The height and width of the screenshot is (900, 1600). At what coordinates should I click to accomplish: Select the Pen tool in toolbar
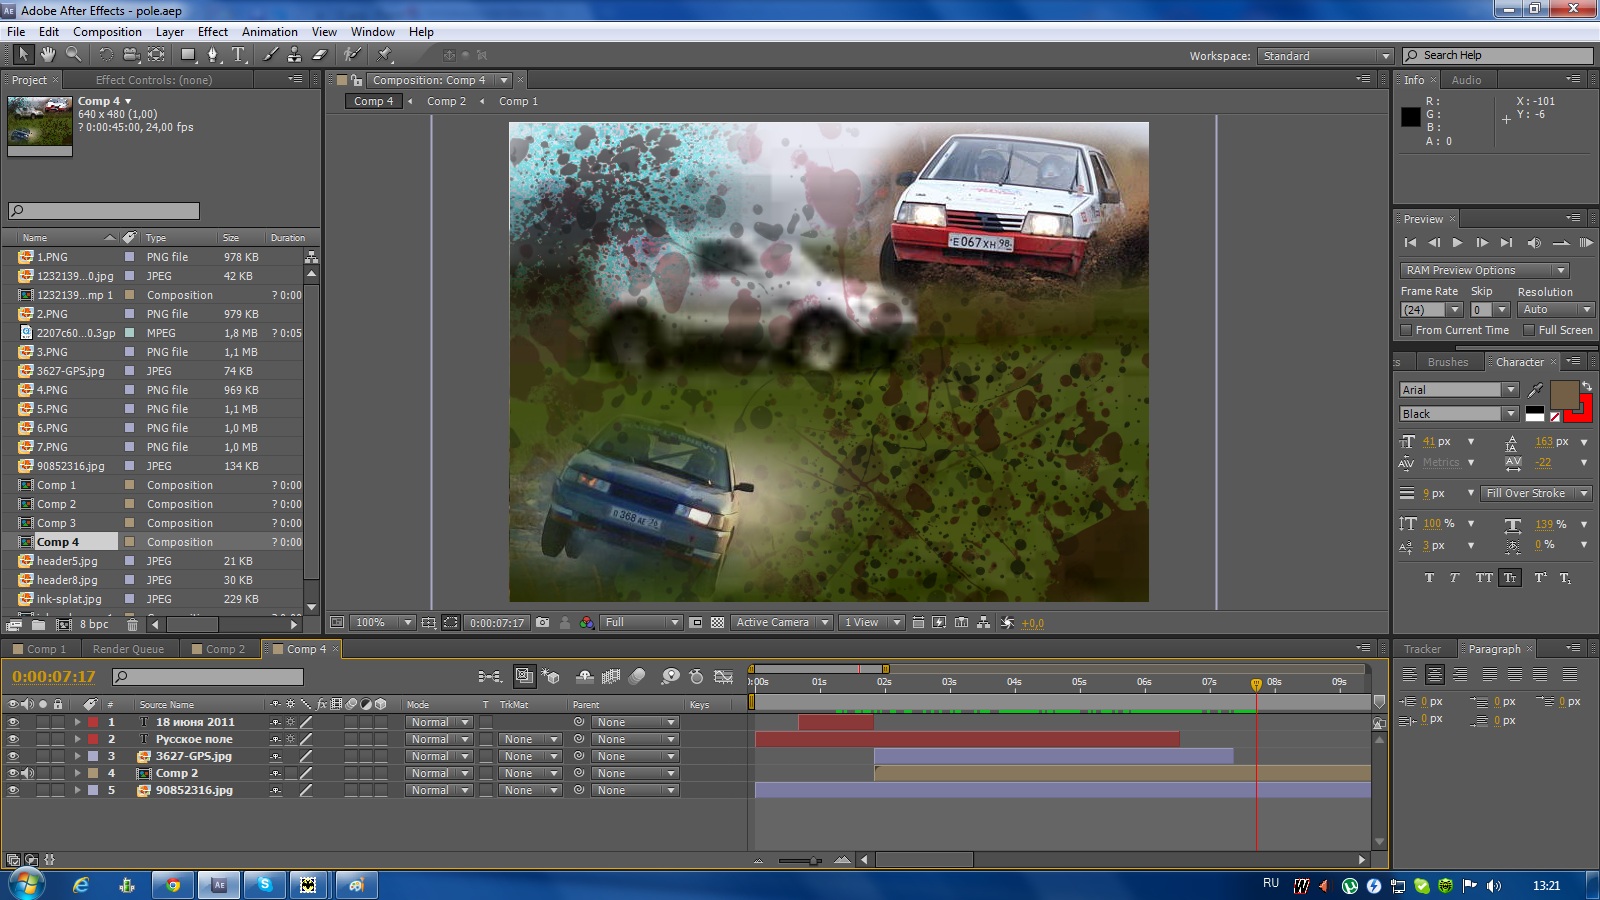click(x=212, y=55)
